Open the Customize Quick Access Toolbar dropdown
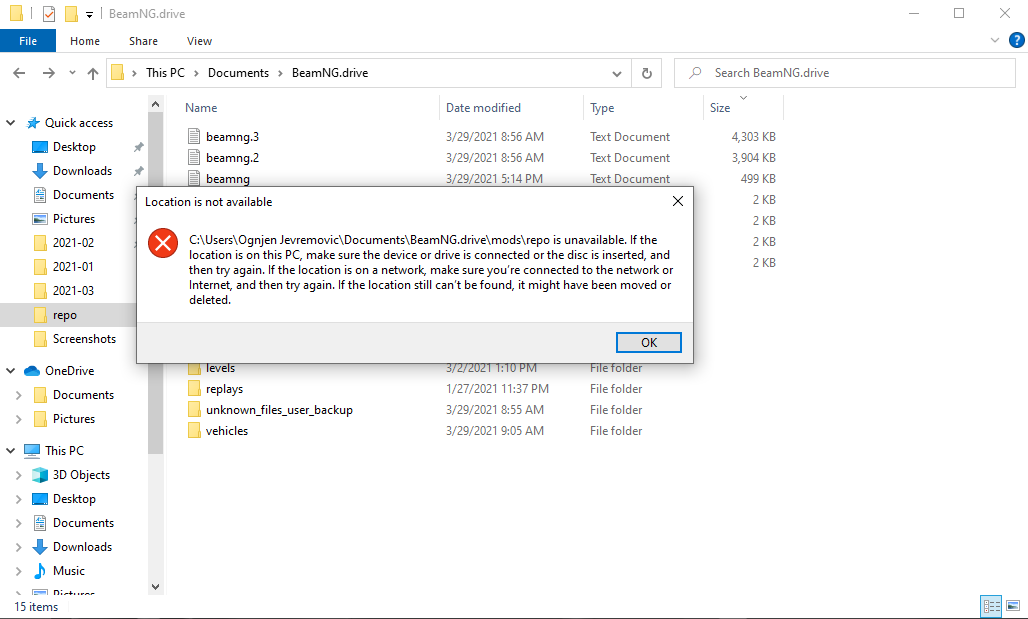 point(89,14)
